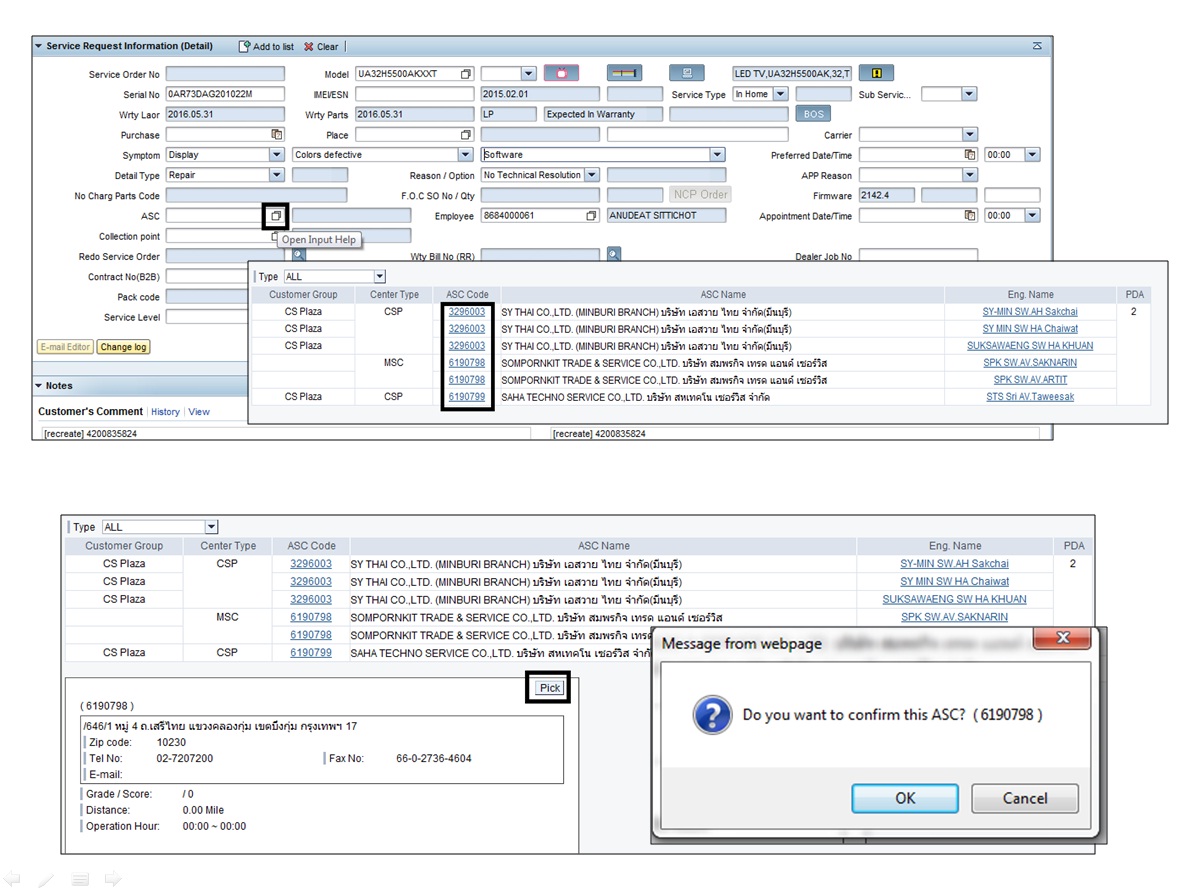Image resolution: width=1189 pixels, height=891 pixels.
Task: Open the Service Type In Home dropdown
Action: coord(780,94)
